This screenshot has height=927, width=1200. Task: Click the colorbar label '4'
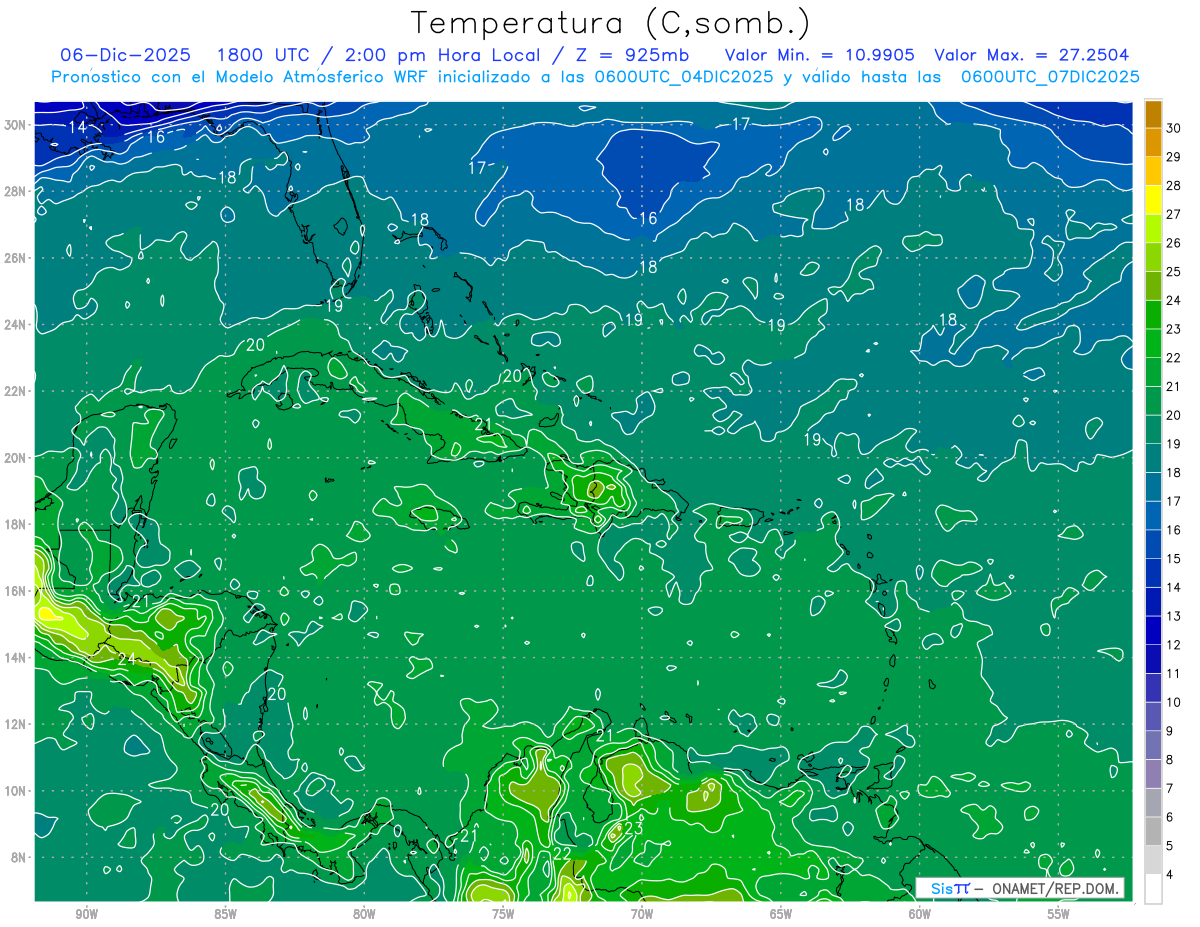[1171, 874]
